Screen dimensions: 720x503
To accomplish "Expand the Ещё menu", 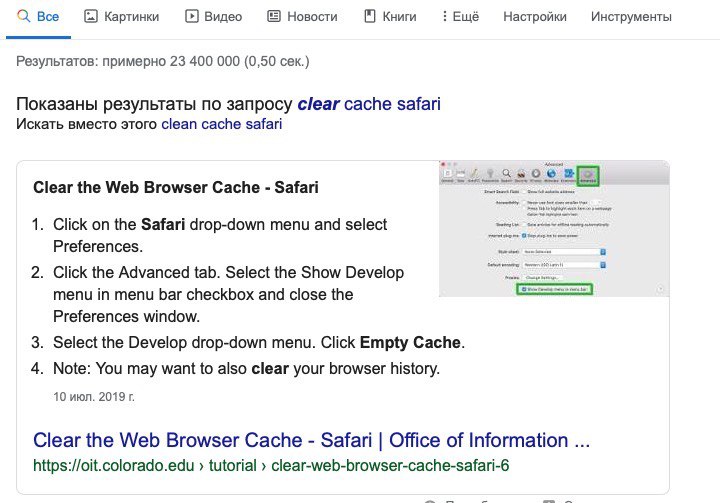I will [x=461, y=17].
